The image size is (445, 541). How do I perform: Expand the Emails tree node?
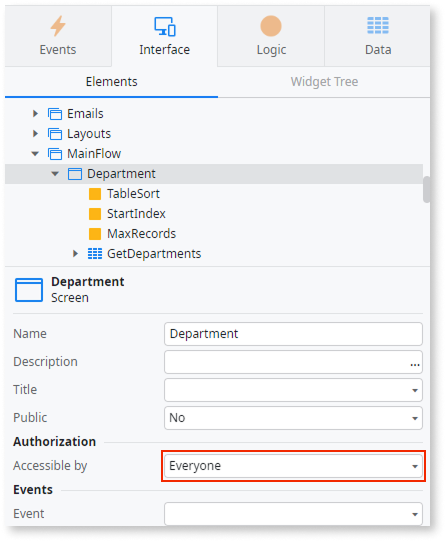pyautogui.click(x=35, y=114)
